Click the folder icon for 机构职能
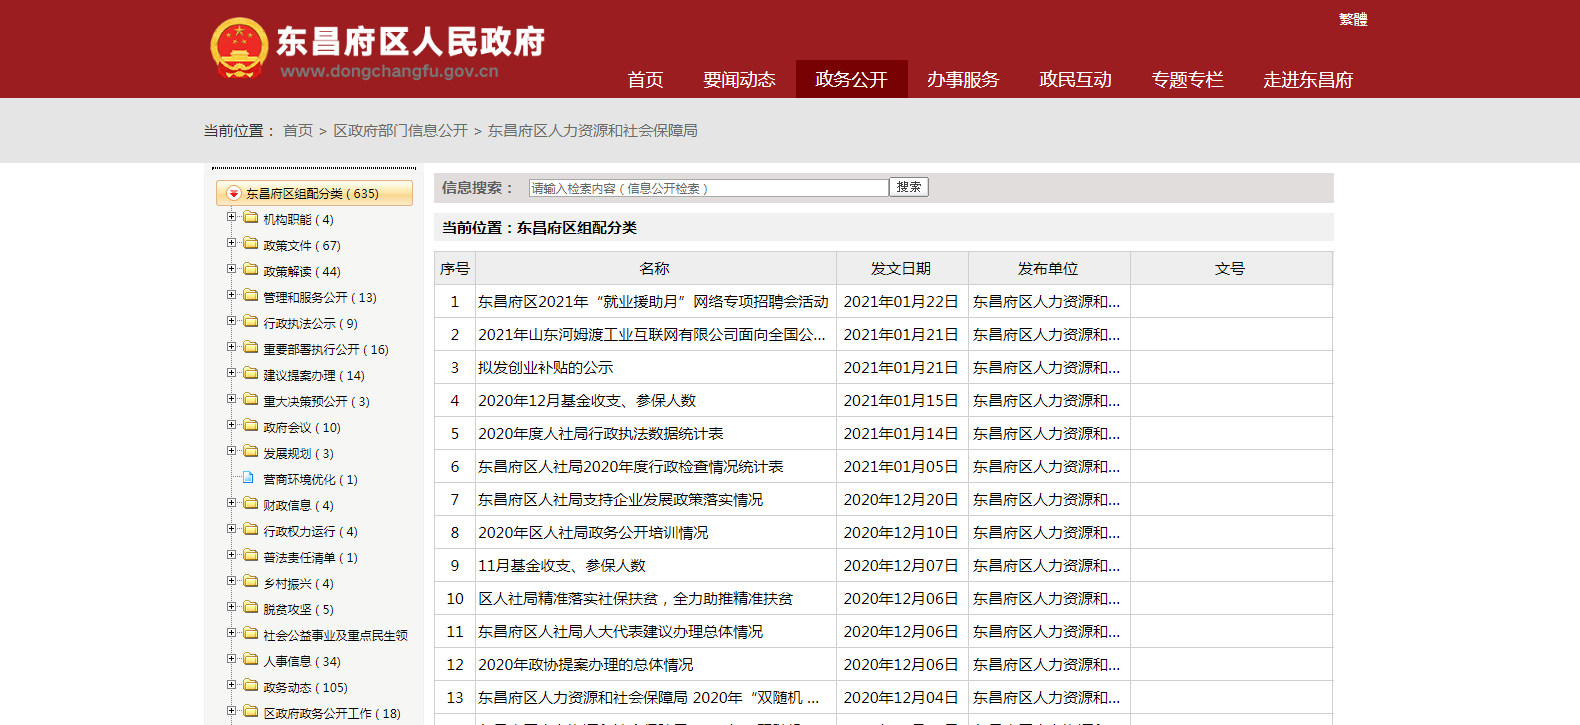Screen dimensions: 1580x725 251,217
